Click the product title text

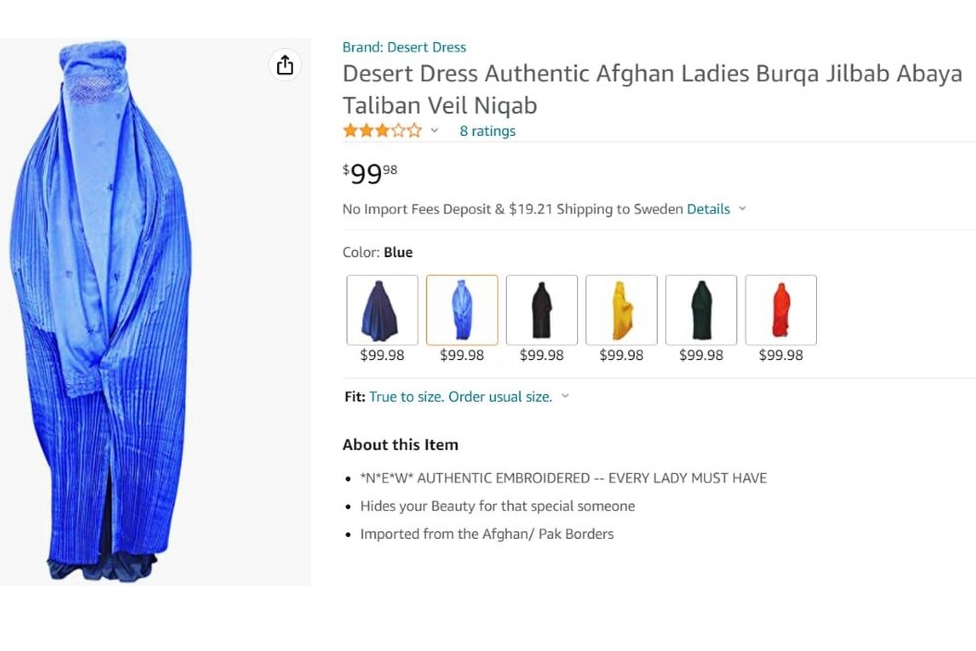click(652, 89)
